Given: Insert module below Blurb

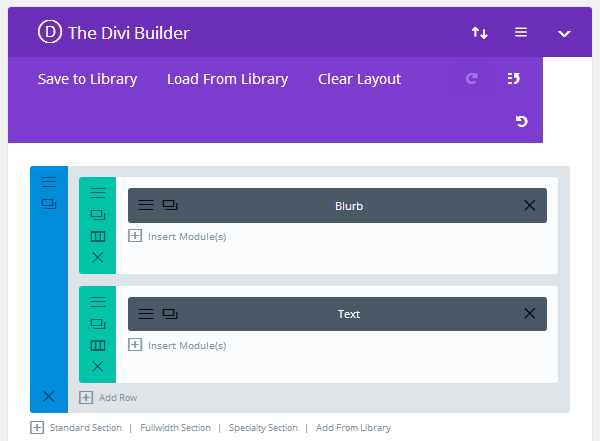Looking at the screenshot, I should click(177, 236).
